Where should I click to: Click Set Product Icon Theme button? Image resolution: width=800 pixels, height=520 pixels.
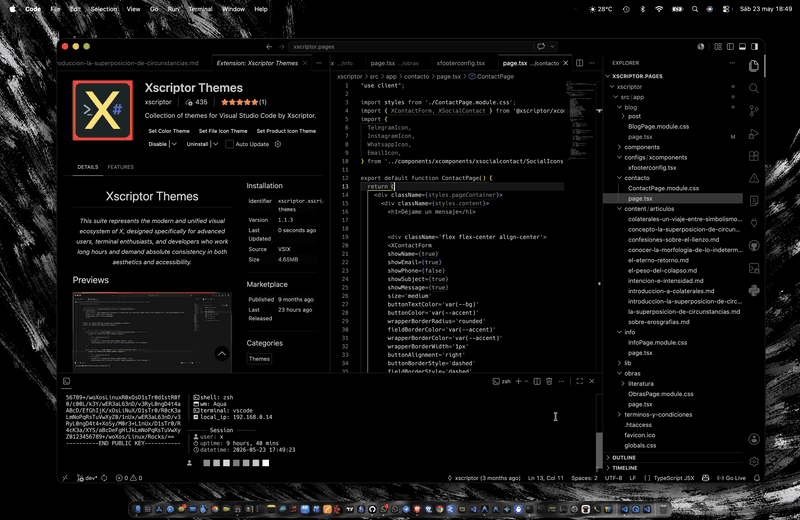click(286, 131)
